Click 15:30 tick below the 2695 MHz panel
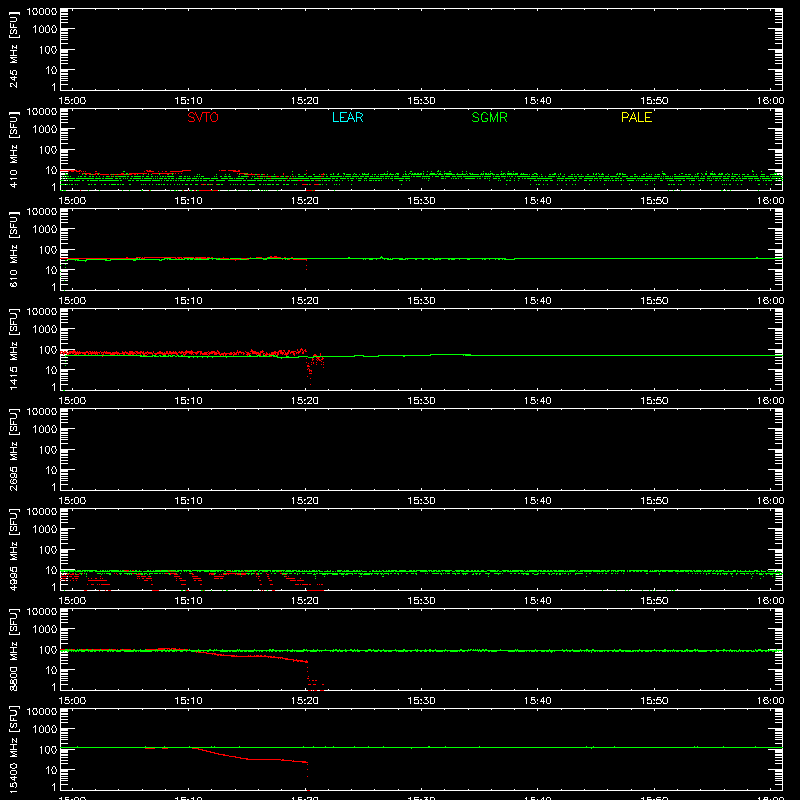The image size is (800, 800). pyautogui.click(x=421, y=501)
